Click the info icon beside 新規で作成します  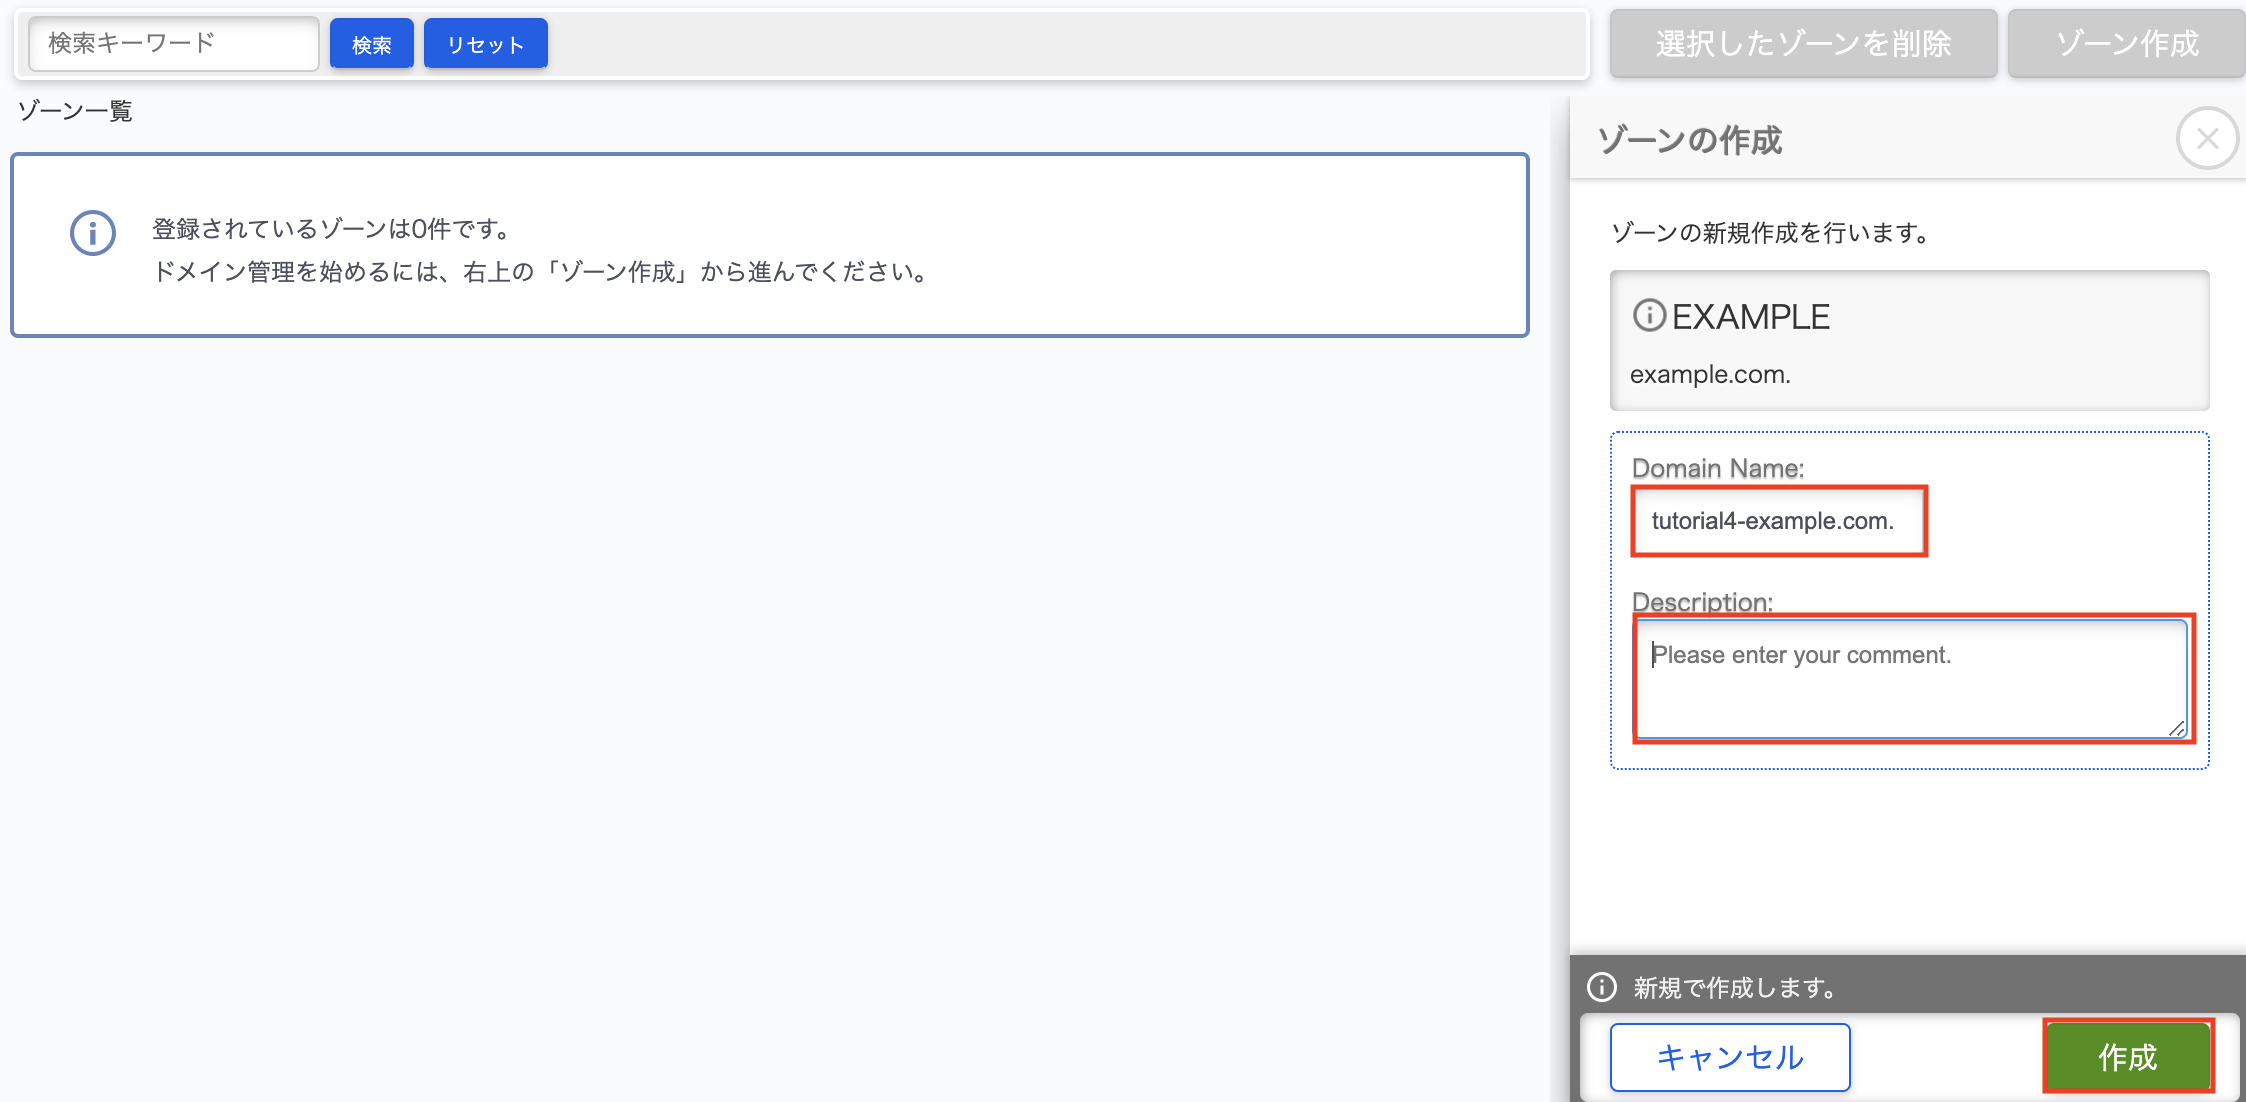(x=1602, y=987)
